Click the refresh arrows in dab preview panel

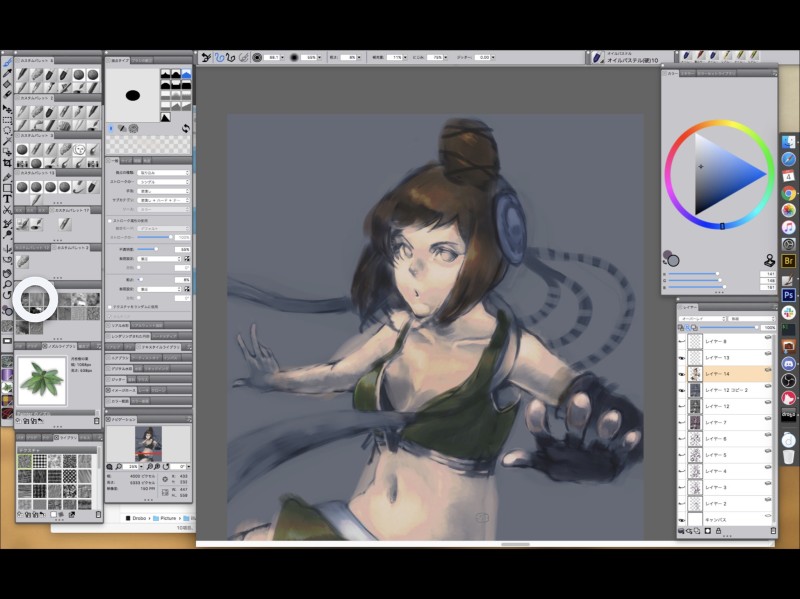(186, 129)
